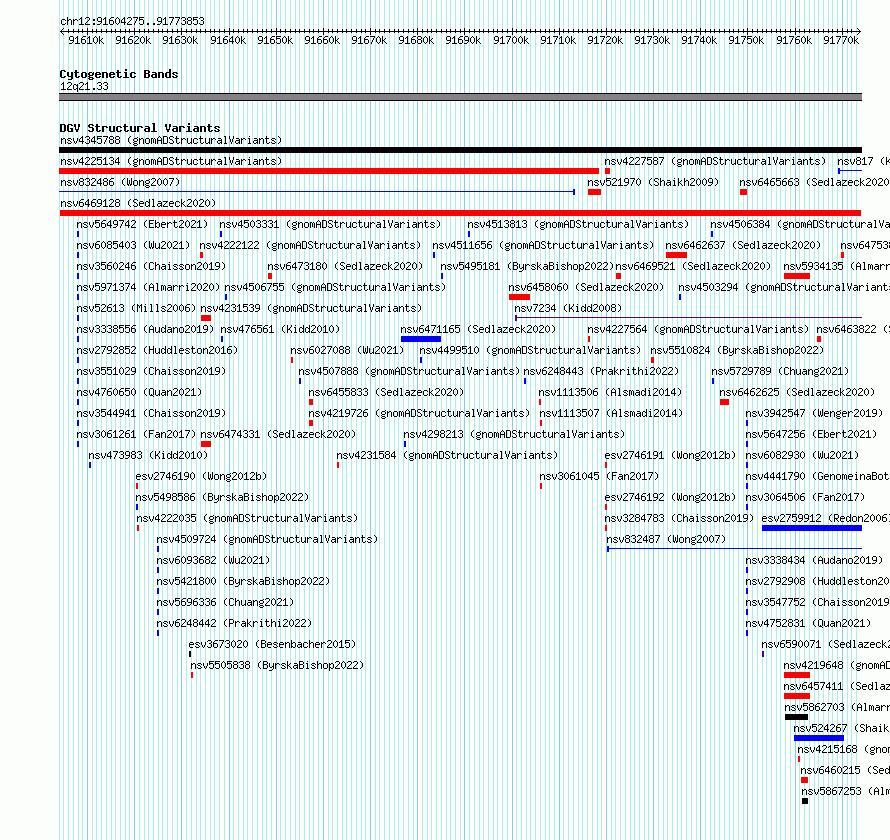Open nsv5498586 (ByrskaBishop2022) label

(x=222, y=497)
